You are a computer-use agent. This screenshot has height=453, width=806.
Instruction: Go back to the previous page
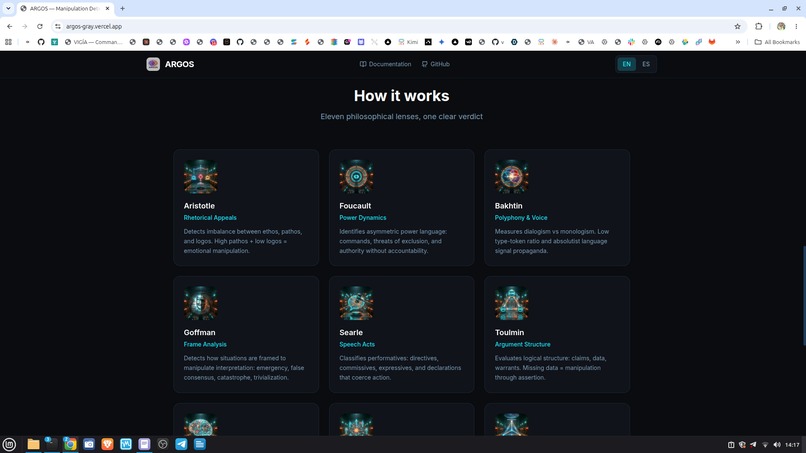pos(10,26)
